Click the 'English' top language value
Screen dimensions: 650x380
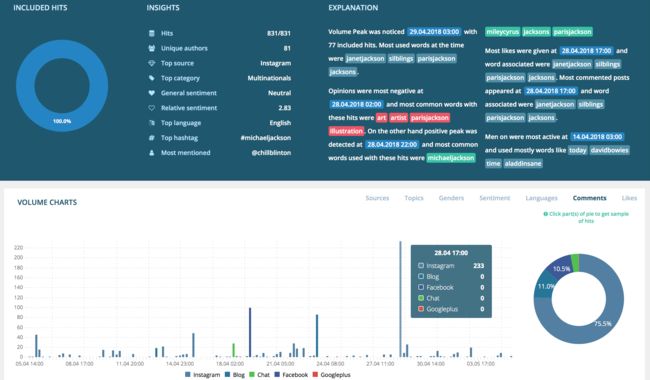pos(280,123)
